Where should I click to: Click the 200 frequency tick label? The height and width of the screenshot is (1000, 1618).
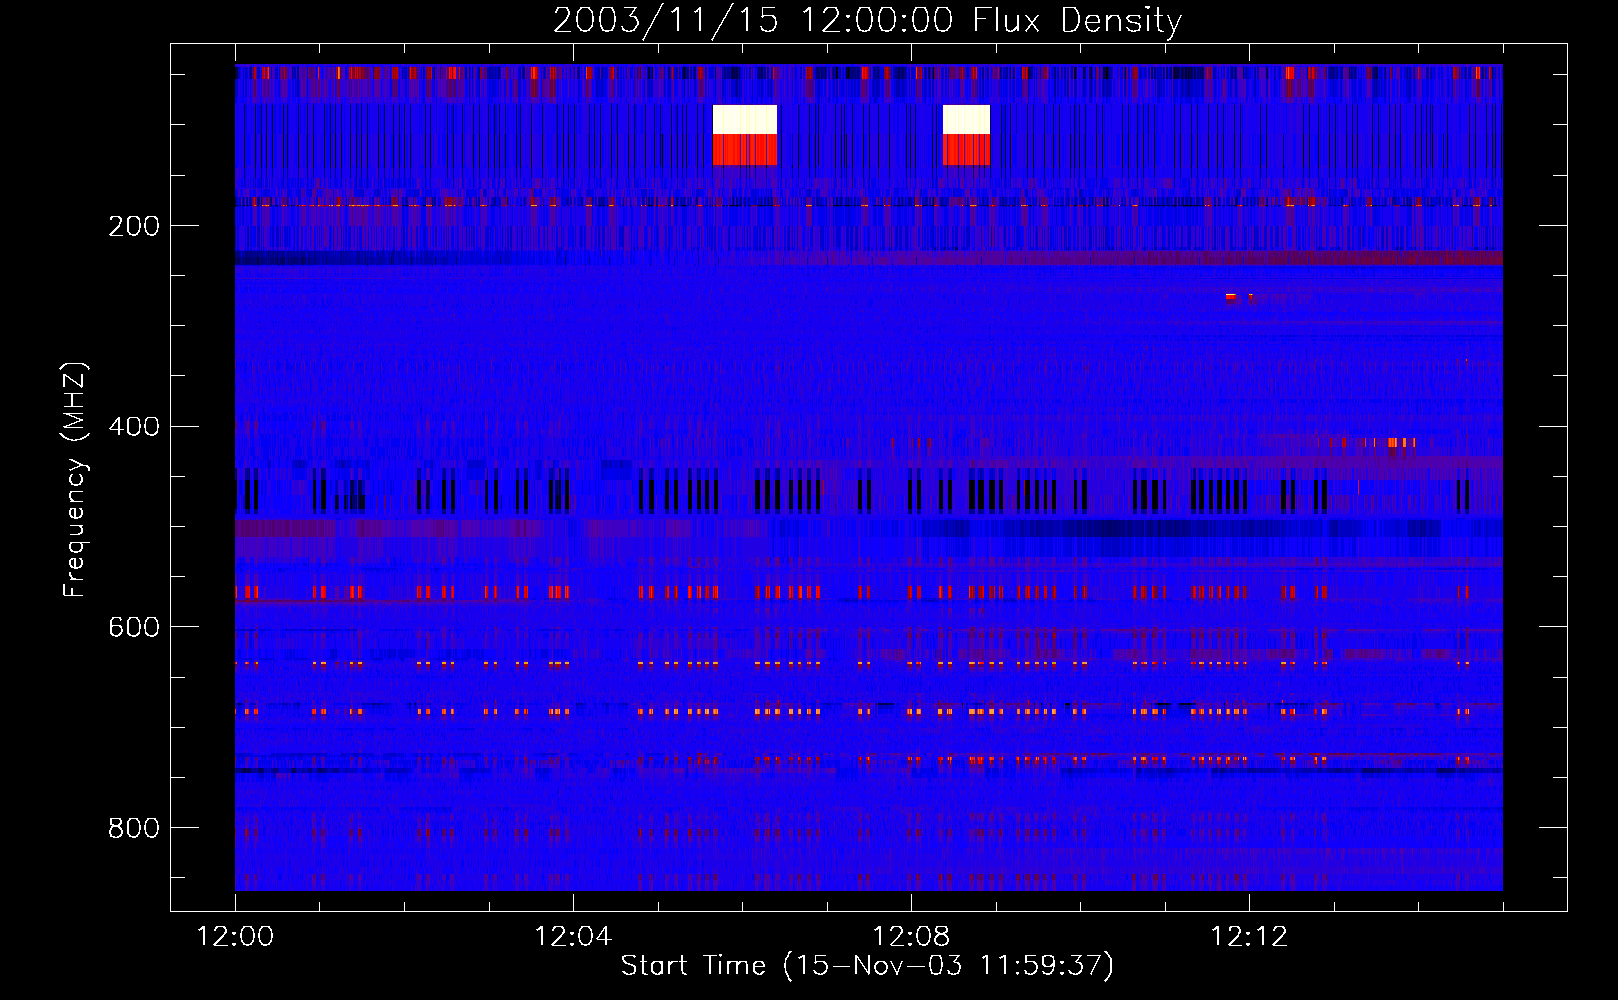[x=134, y=226]
